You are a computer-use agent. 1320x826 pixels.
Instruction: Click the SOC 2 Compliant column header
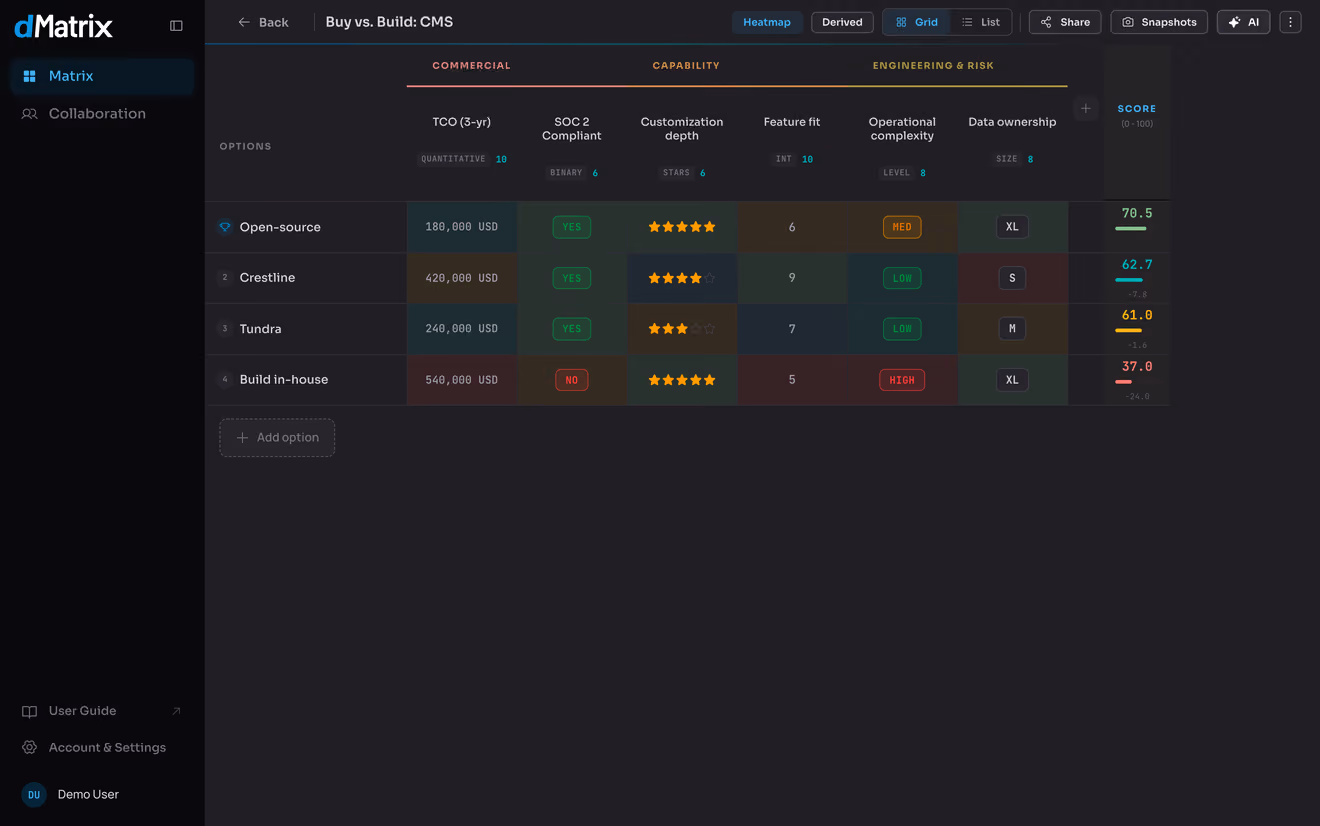(x=572, y=129)
